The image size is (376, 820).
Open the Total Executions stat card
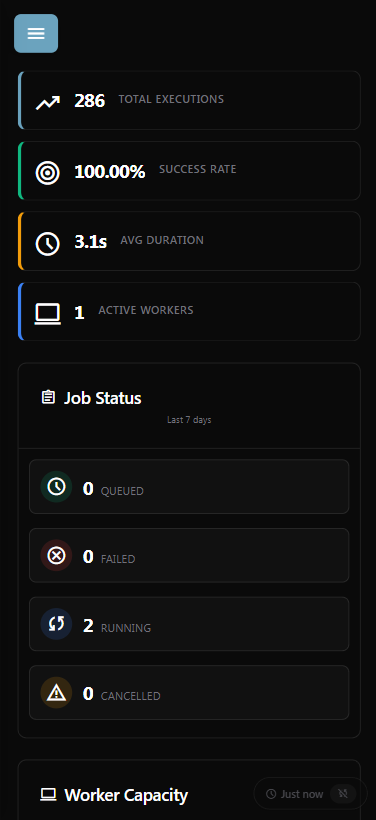[189, 100]
